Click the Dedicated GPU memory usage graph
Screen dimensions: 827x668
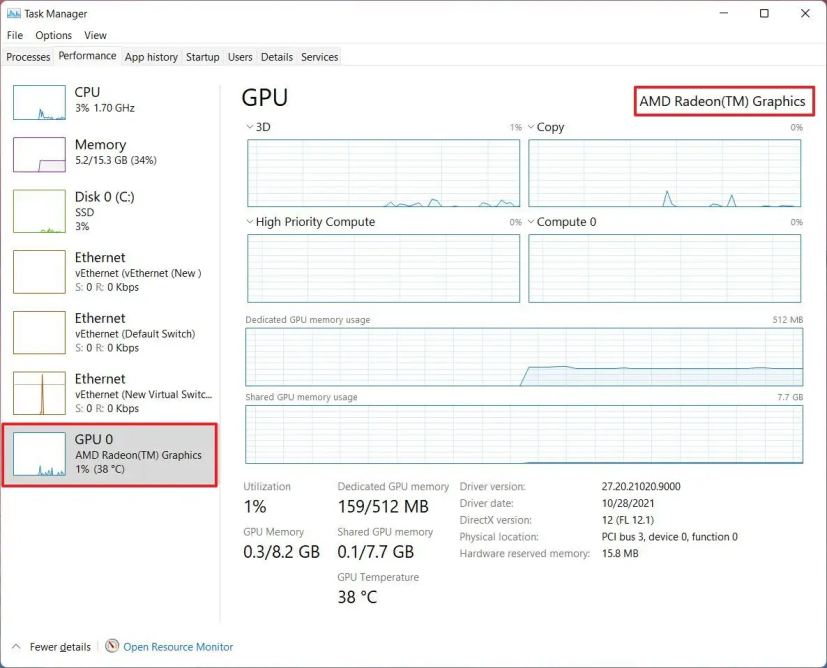click(x=524, y=357)
